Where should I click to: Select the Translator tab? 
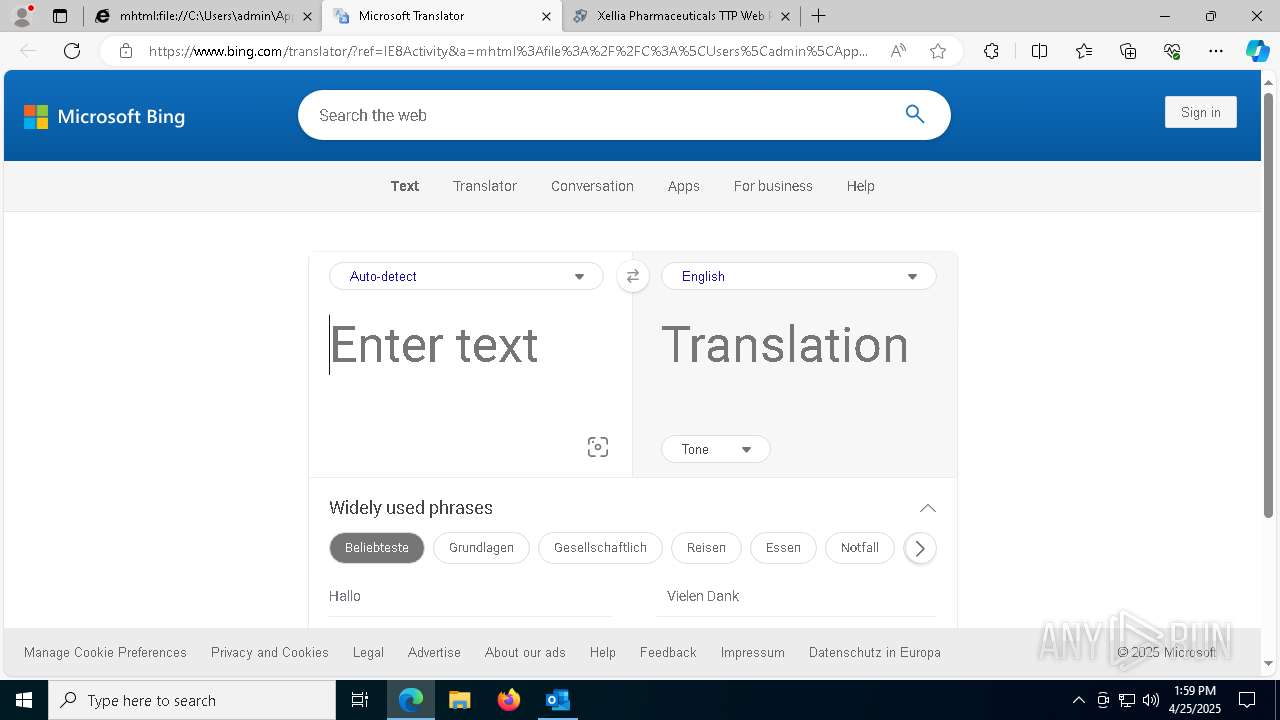pos(485,186)
